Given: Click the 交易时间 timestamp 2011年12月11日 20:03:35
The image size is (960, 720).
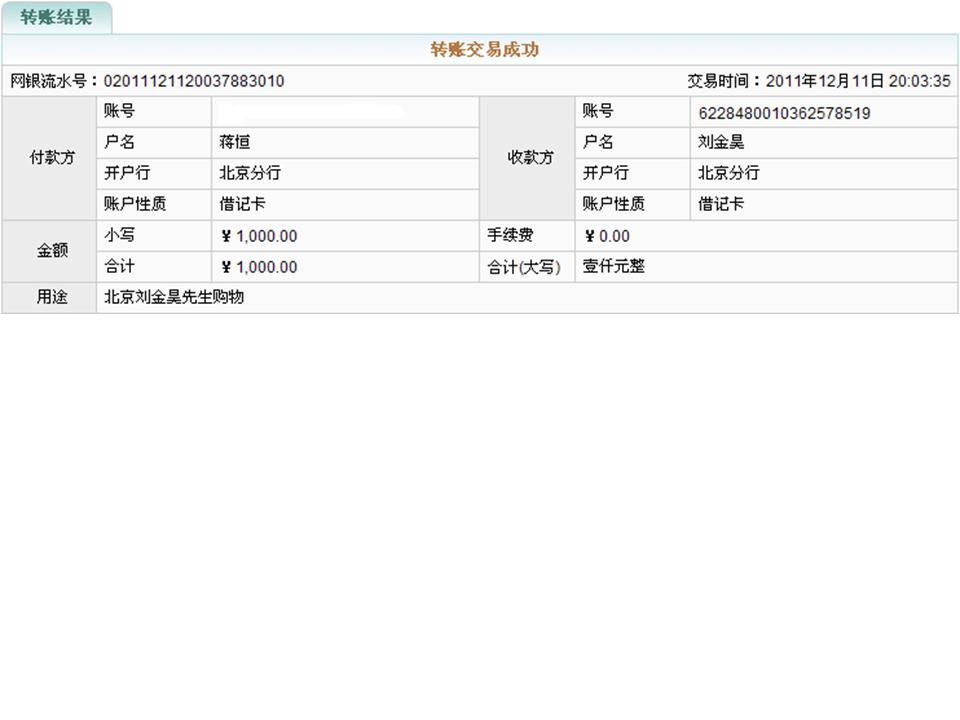Looking at the screenshot, I should point(858,81).
